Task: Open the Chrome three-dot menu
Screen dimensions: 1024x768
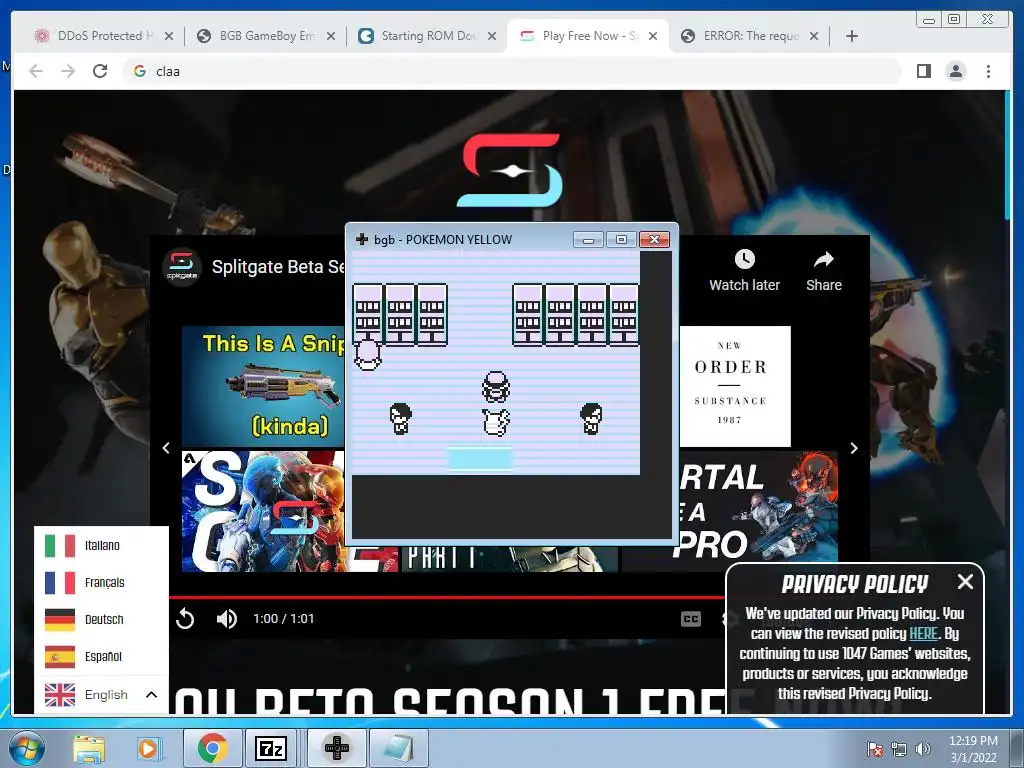Action: click(x=988, y=71)
